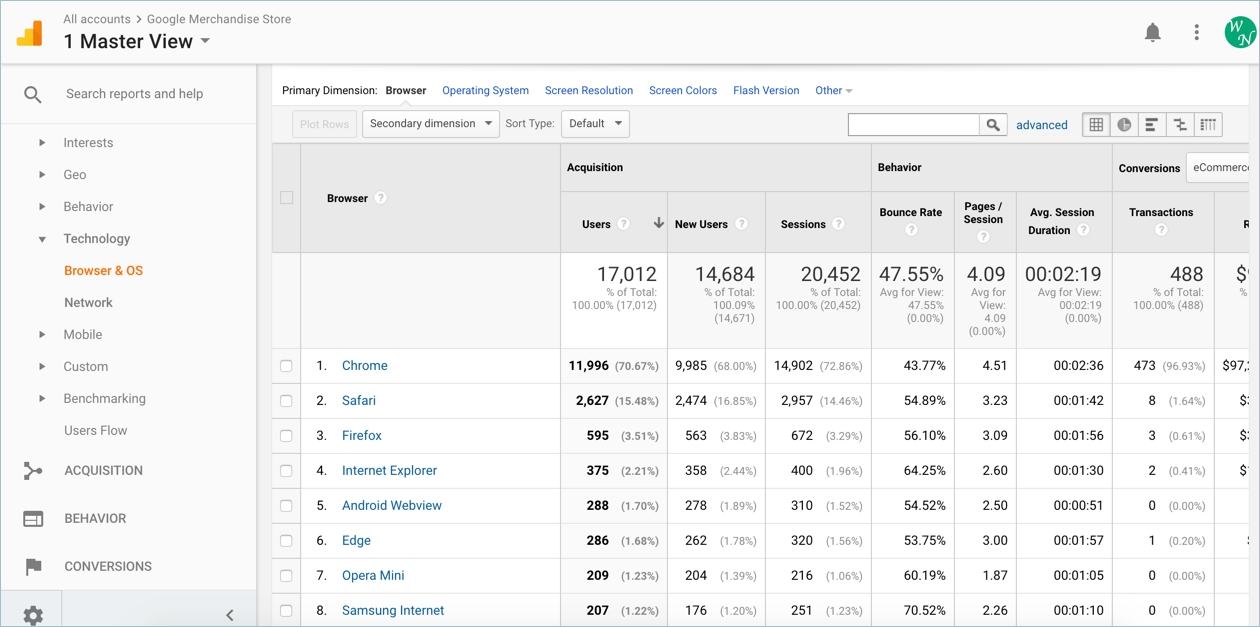Click help icon under Bounce Rate
Screen dimensions: 1260x627
[911, 231]
